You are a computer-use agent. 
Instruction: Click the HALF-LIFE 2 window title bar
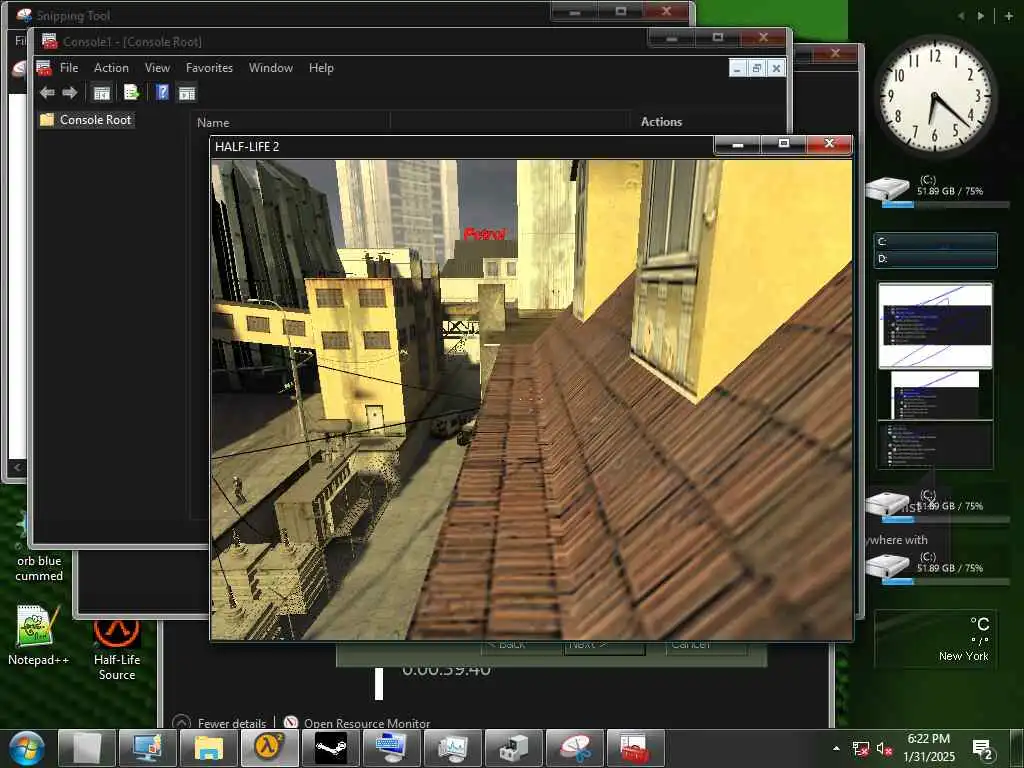(460, 146)
